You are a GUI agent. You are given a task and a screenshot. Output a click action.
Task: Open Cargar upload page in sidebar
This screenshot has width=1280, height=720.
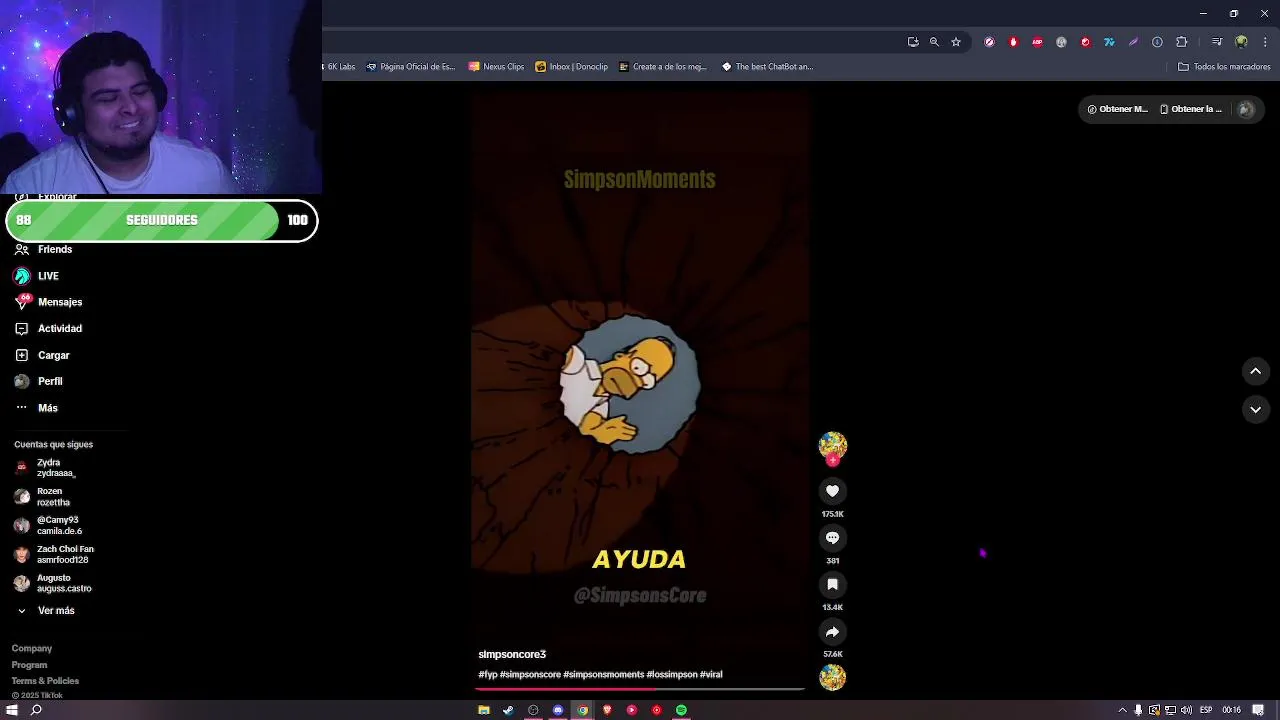click(42, 355)
